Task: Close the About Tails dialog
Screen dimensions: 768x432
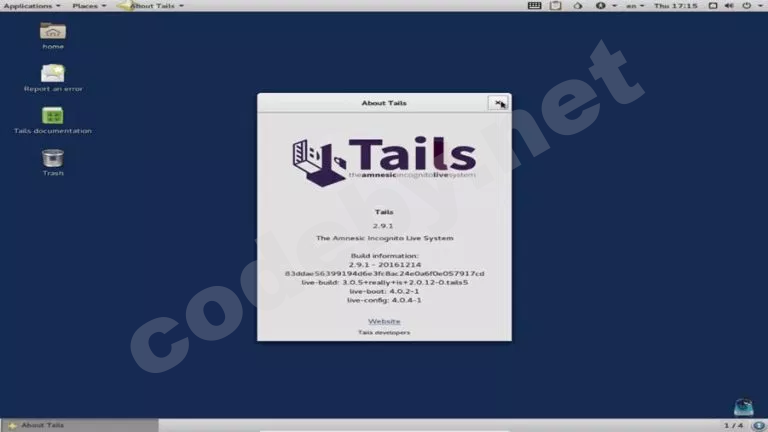Action: [499, 103]
